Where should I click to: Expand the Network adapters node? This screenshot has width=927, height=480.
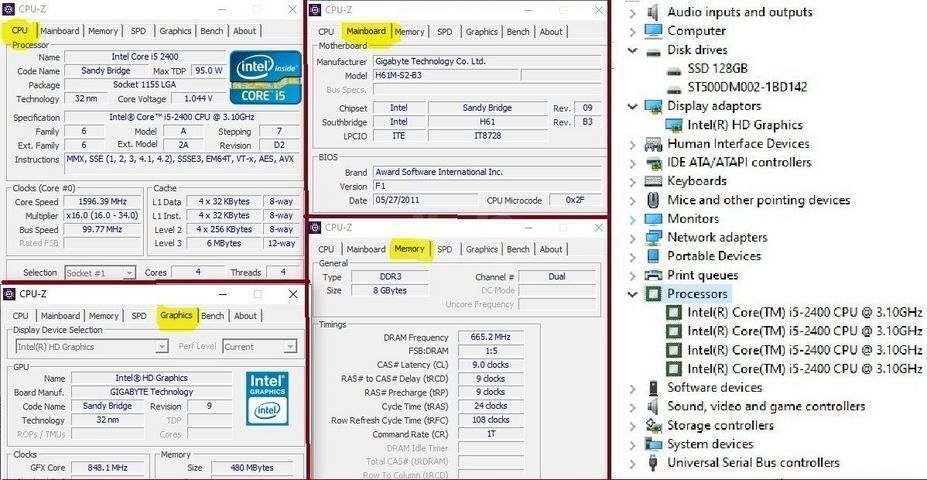(633, 238)
